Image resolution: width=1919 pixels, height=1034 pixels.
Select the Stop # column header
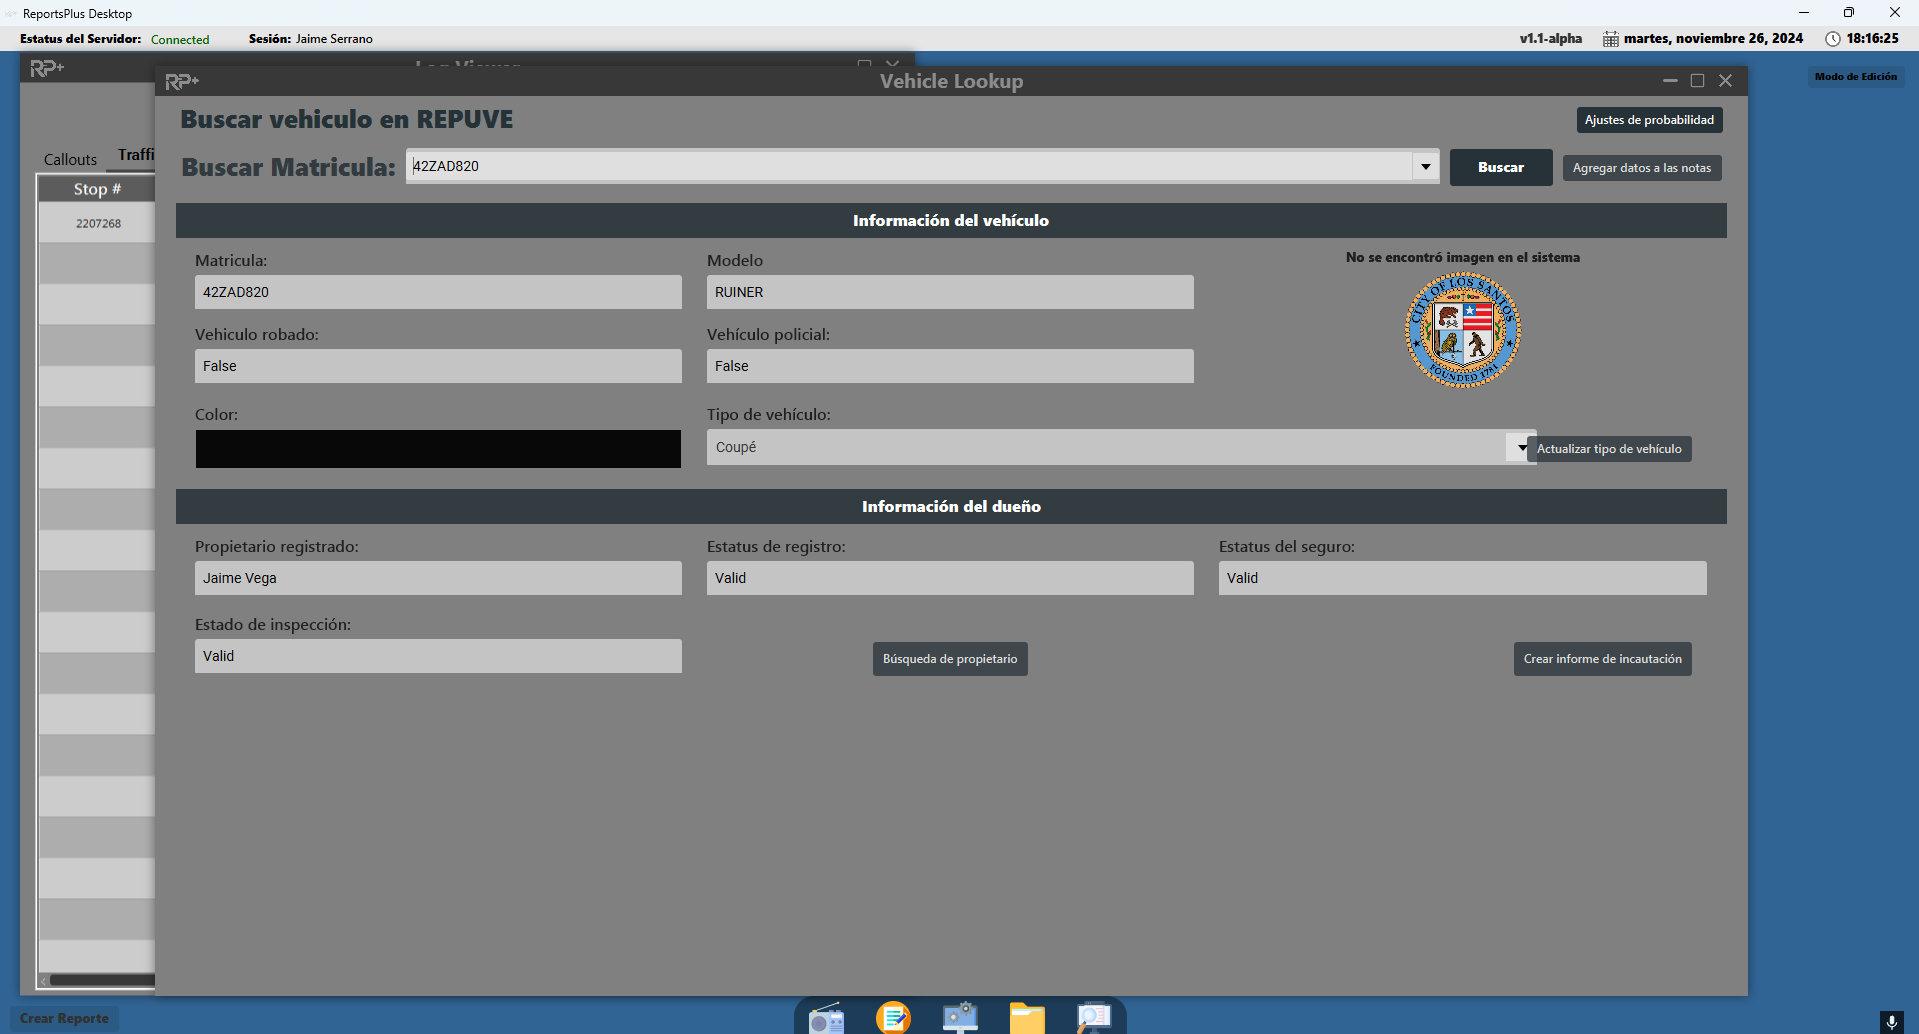(x=97, y=189)
